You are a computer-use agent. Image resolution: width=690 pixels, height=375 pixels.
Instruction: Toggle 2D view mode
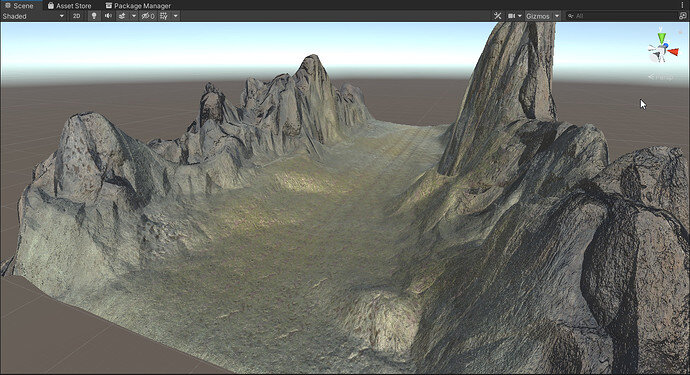tap(77, 16)
